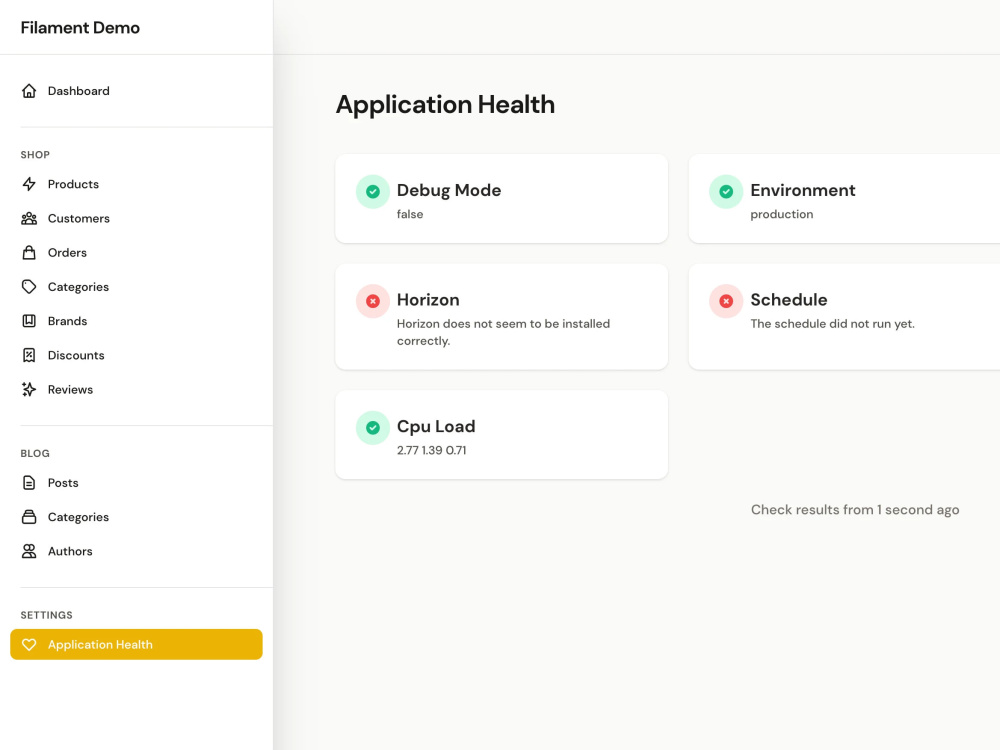1000x750 pixels.
Task: Open Categories under the Blog section
Action: pos(136,517)
